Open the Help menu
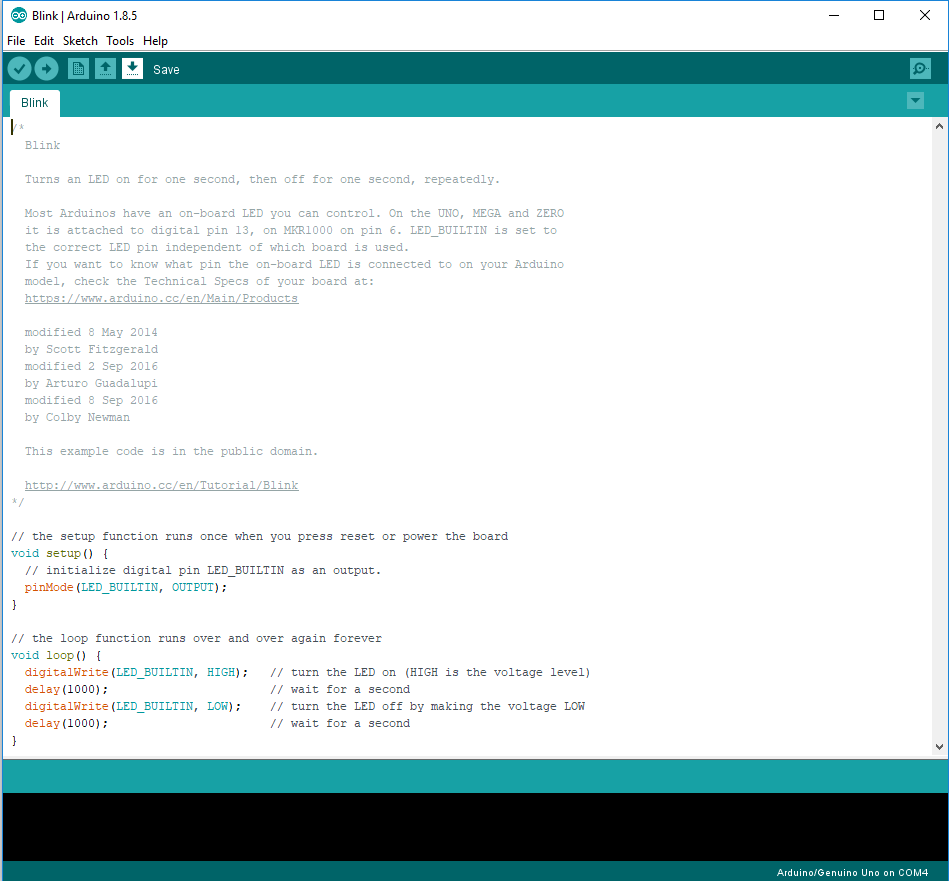Viewport: 949px width, 881px height. 155,41
